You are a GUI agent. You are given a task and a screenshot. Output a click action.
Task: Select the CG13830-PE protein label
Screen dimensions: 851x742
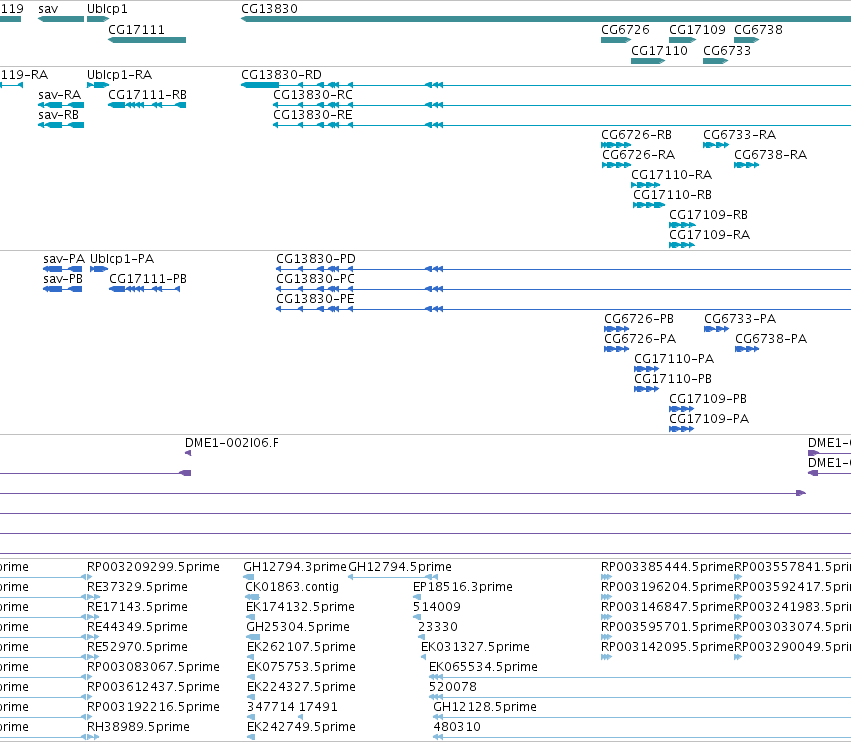click(315, 299)
